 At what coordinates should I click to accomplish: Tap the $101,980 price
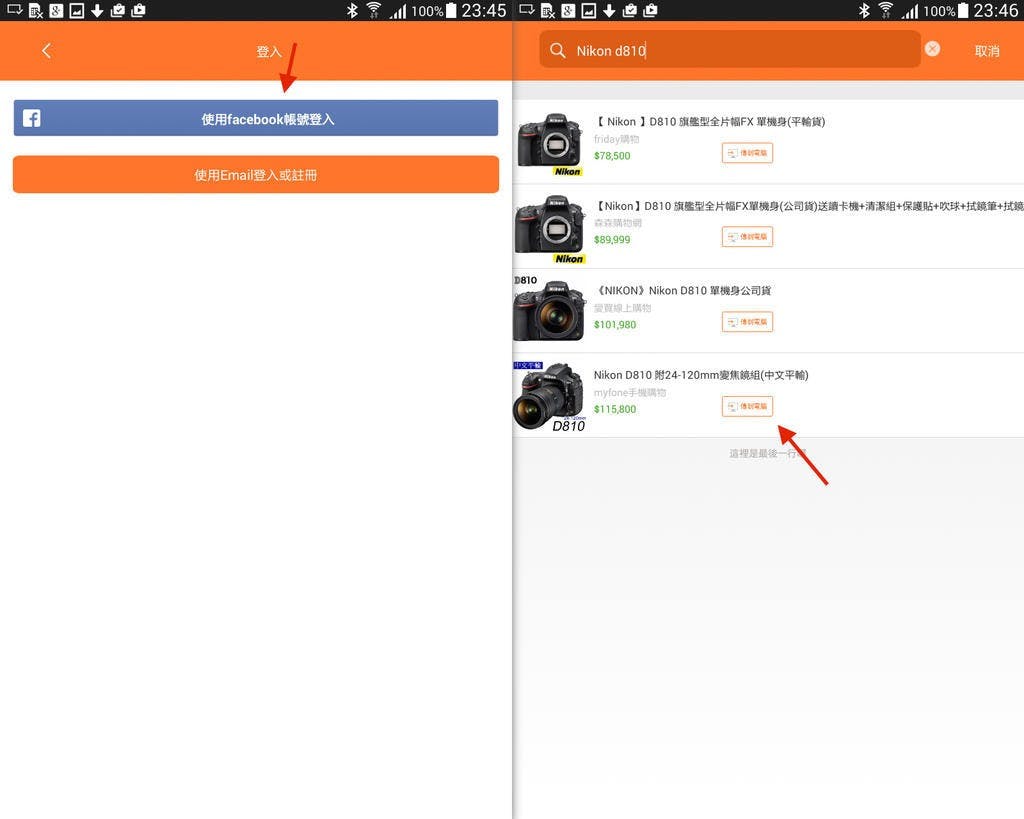coord(615,325)
